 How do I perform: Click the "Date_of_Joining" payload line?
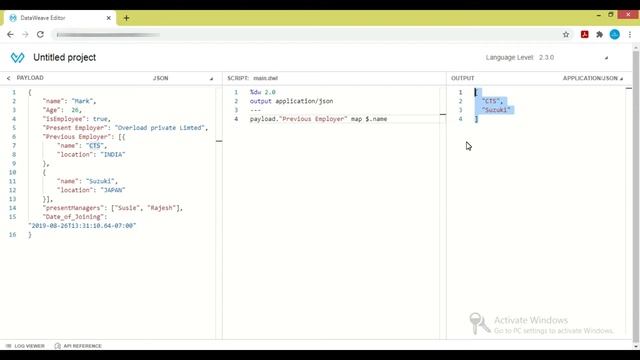pos(75,217)
